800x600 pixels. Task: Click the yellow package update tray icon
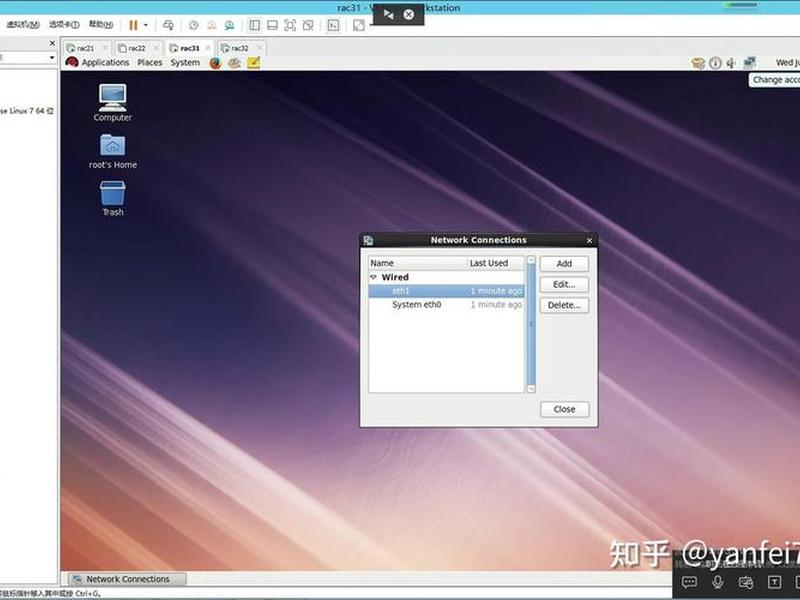click(698, 63)
